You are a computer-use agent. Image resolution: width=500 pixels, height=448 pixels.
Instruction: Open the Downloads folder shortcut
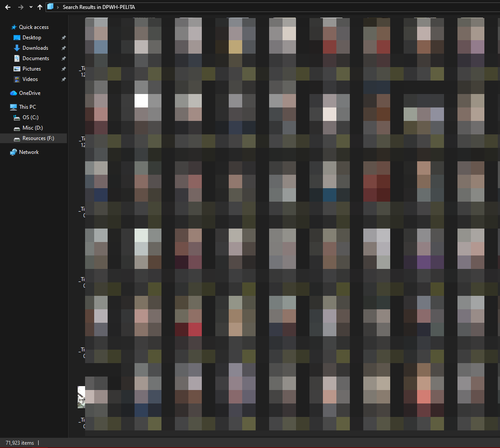coord(35,48)
